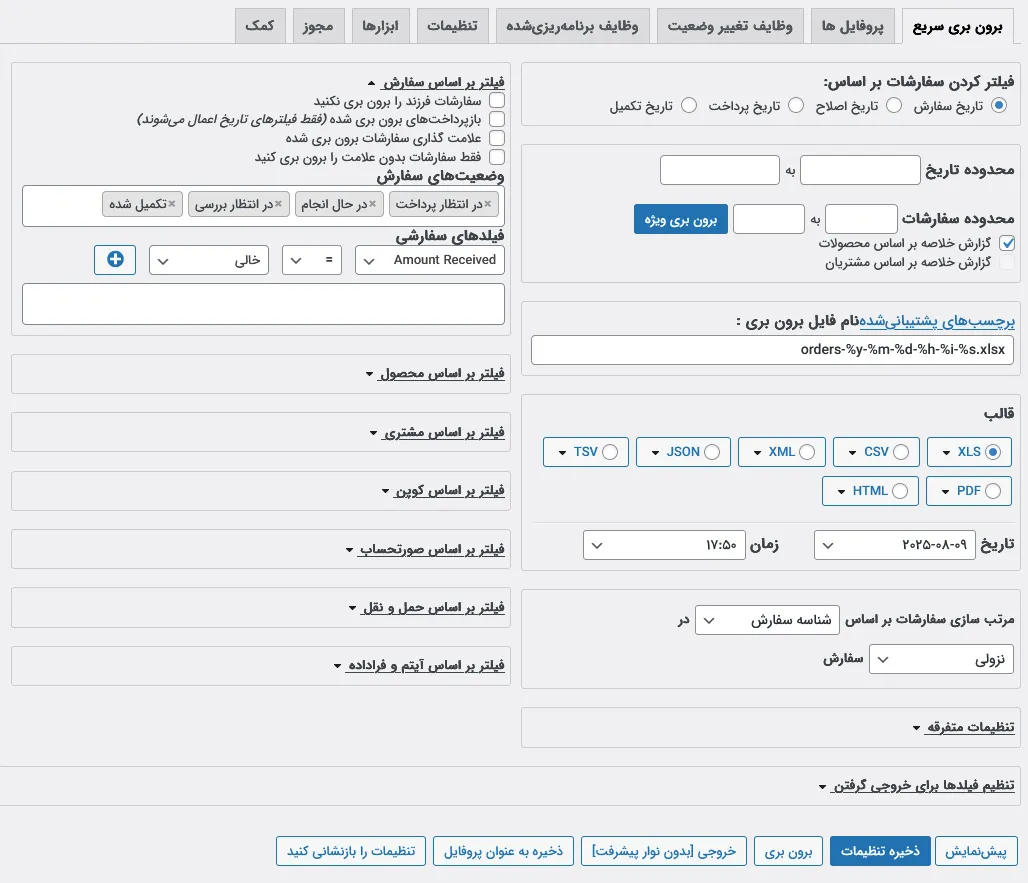Screen dimensions: 1028x883
Task: Open the date format dropdown '۲۰۲۵-۰۸-۰۹'
Action: (x=895, y=545)
